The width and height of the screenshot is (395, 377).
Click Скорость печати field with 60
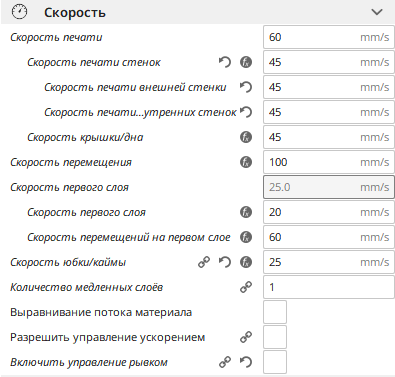329,37
